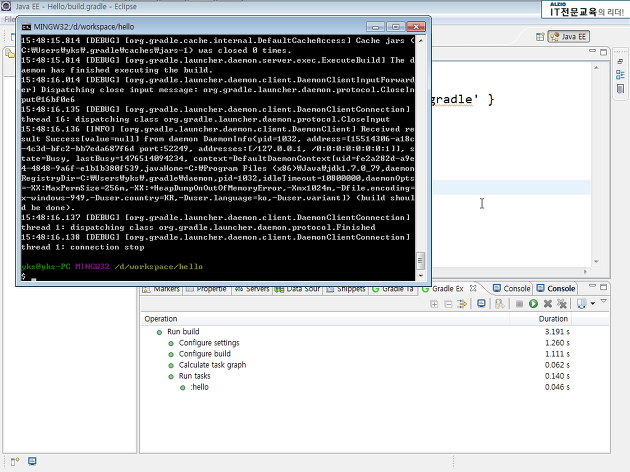
Task: Minimize the bottom Gradle Executions panel
Action: click(592, 286)
